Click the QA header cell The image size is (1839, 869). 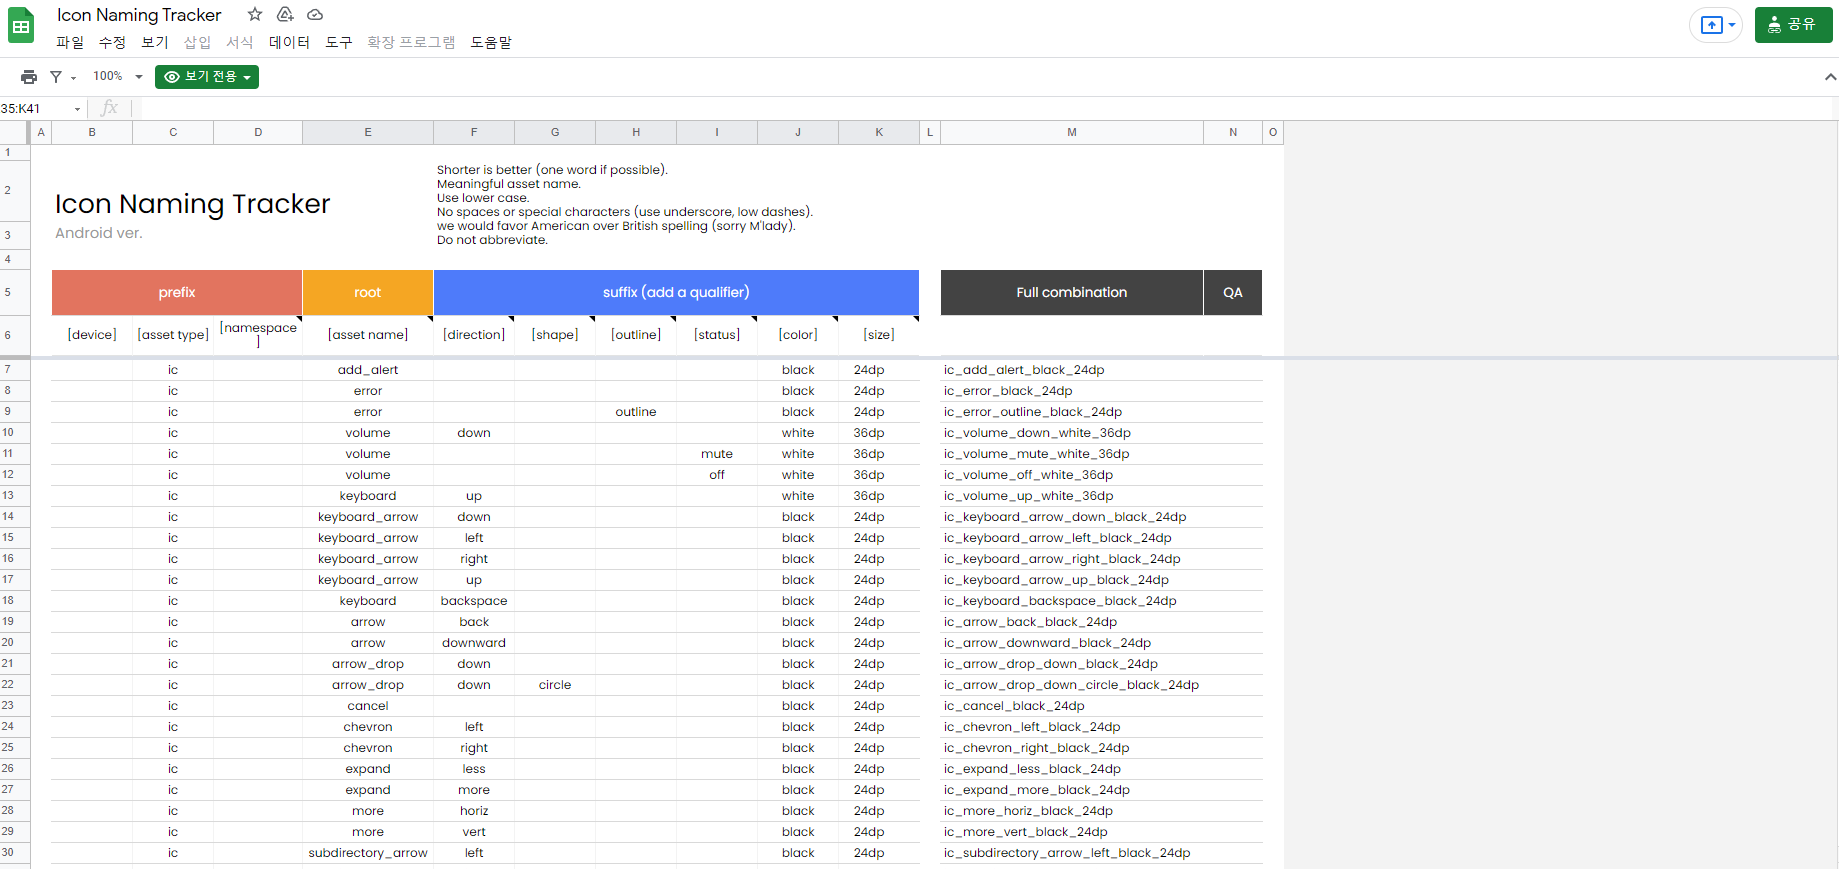point(1233,292)
